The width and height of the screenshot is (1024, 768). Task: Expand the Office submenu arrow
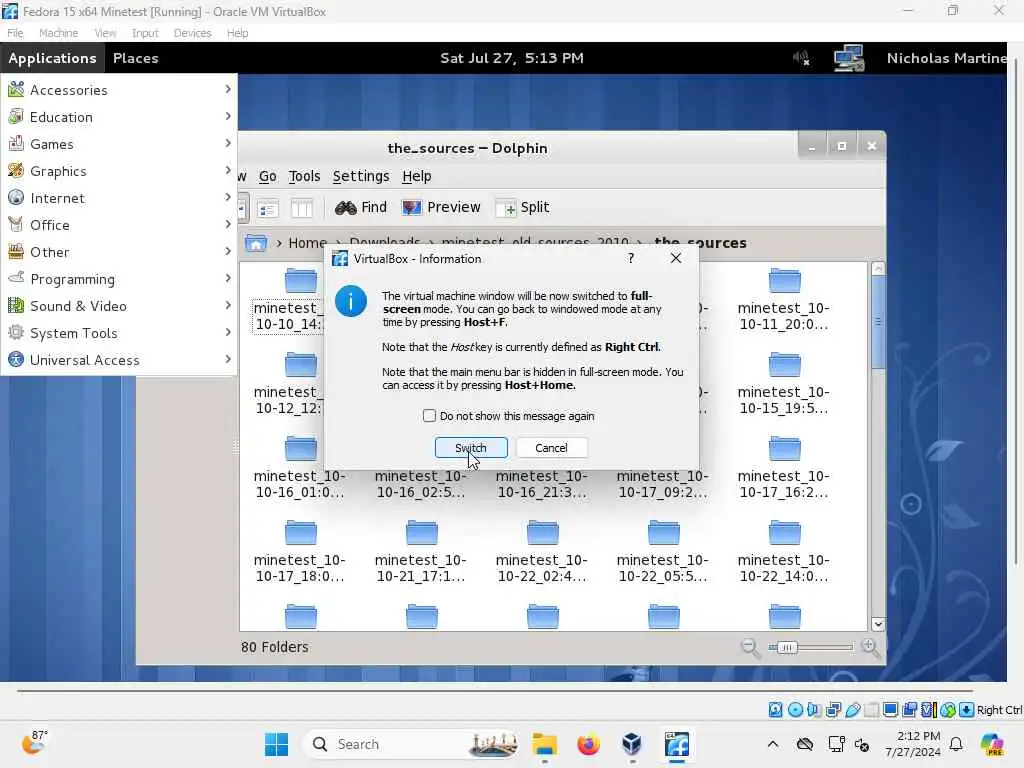[228, 224]
